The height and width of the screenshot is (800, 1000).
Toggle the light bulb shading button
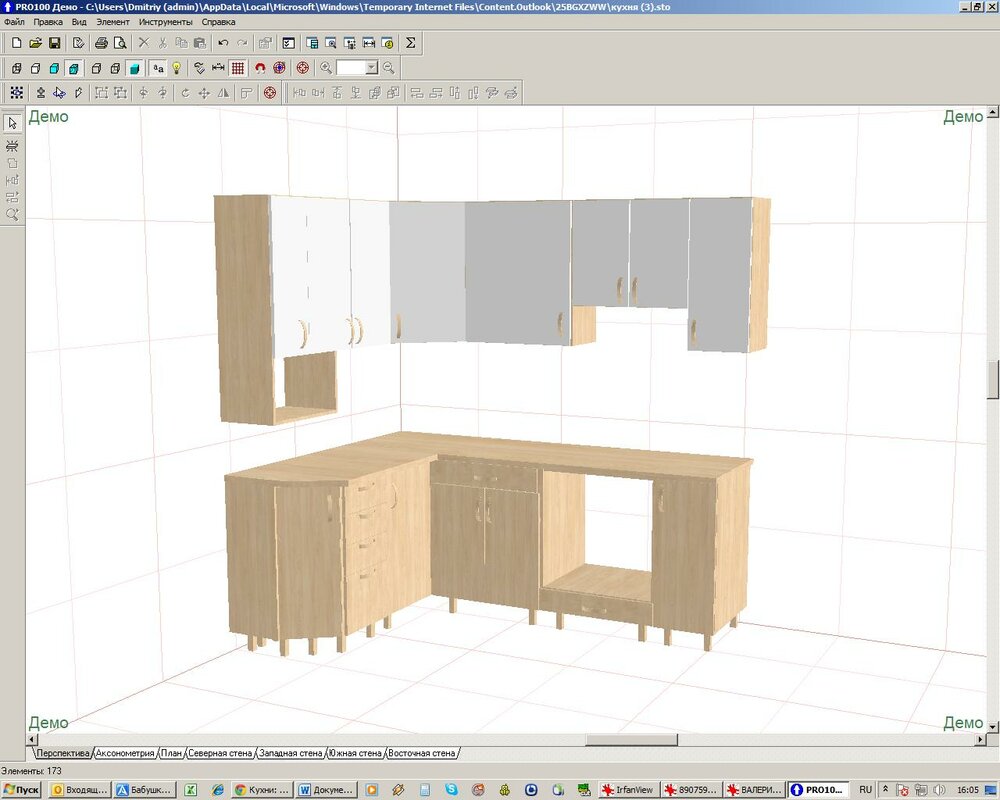177,68
